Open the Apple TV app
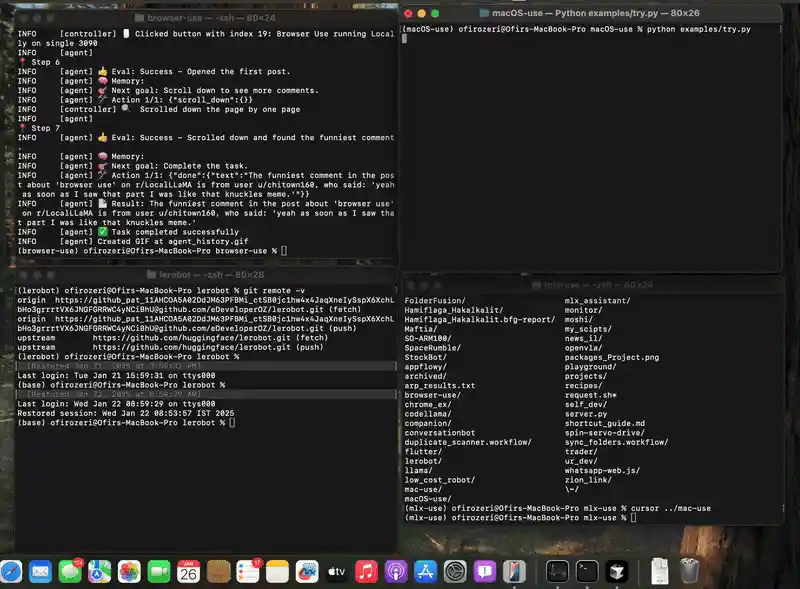 337,572
